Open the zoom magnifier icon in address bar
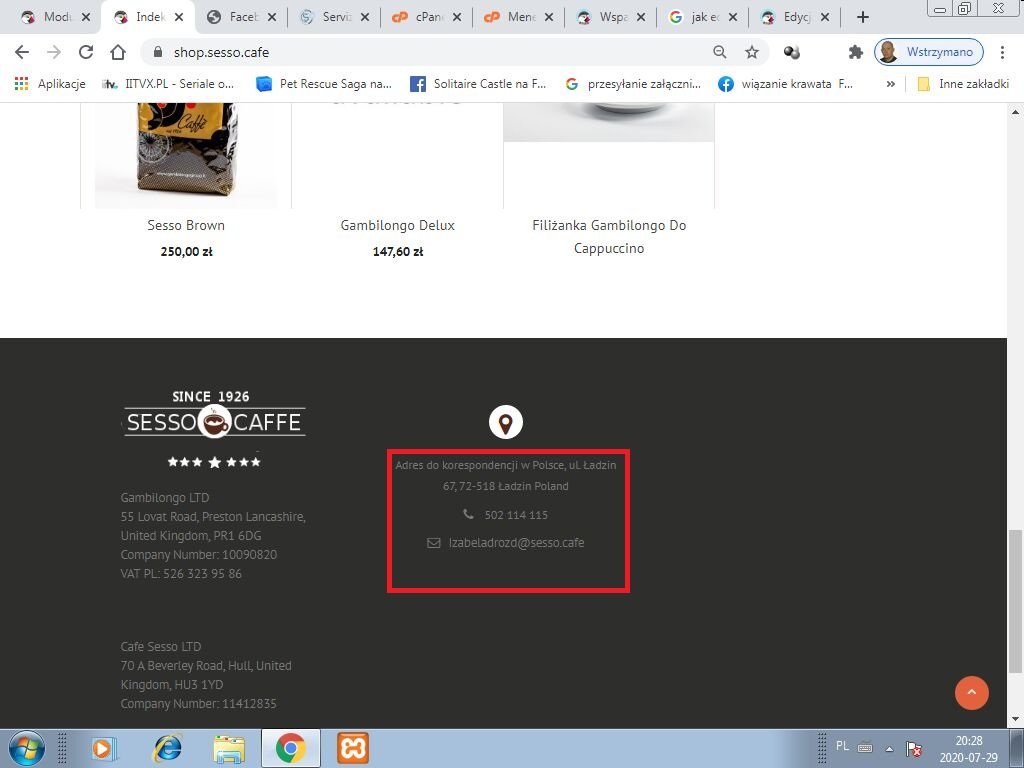The width and height of the screenshot is (1024, 768). coord(720,52)
